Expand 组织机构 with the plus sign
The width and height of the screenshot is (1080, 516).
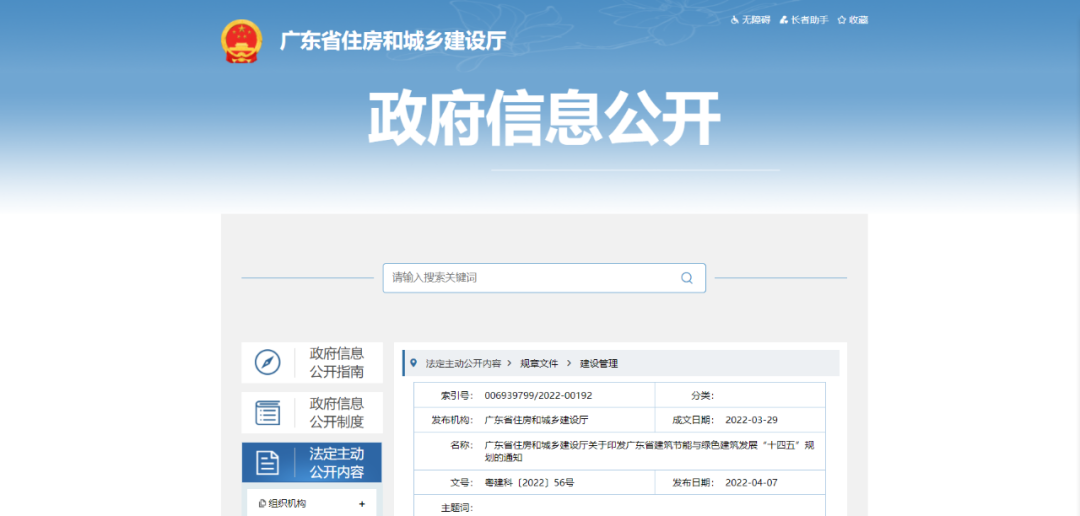coord(361,504)
